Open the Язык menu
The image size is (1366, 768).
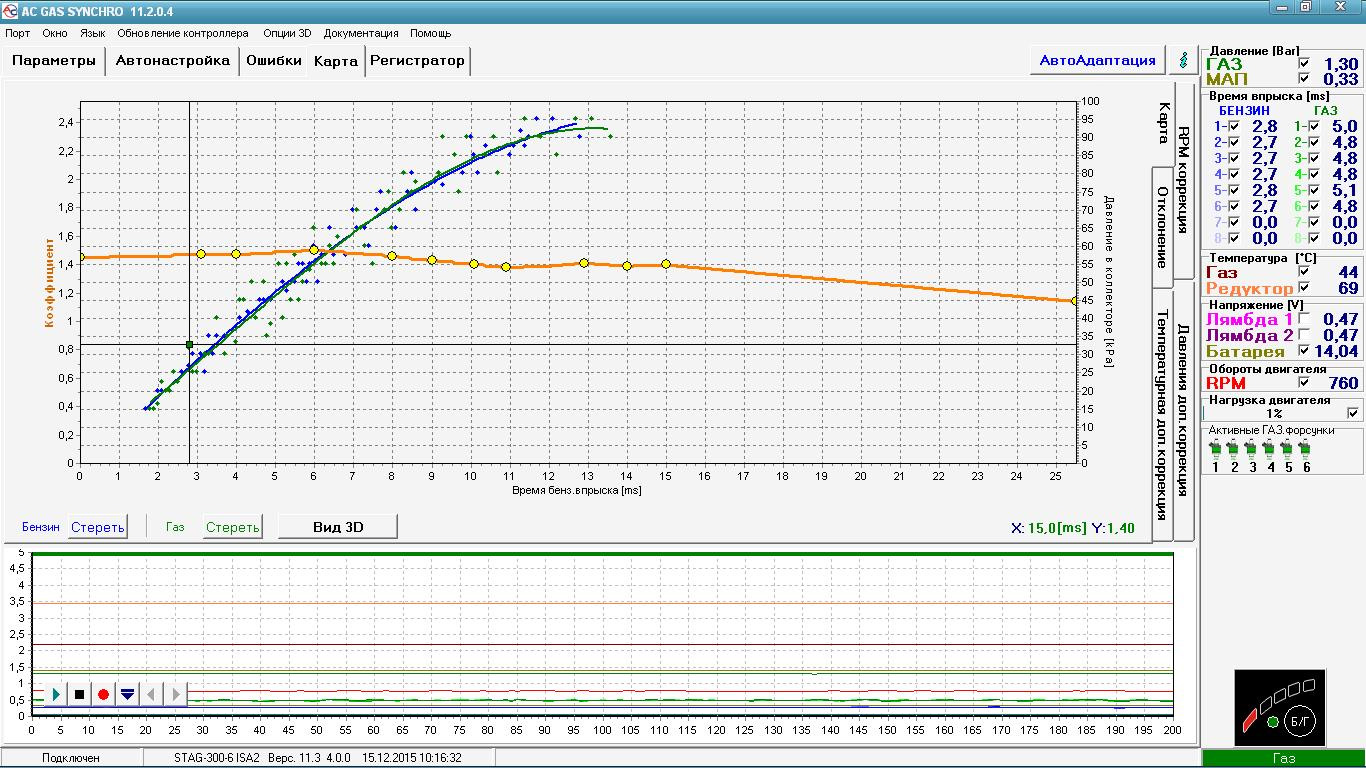92,33
